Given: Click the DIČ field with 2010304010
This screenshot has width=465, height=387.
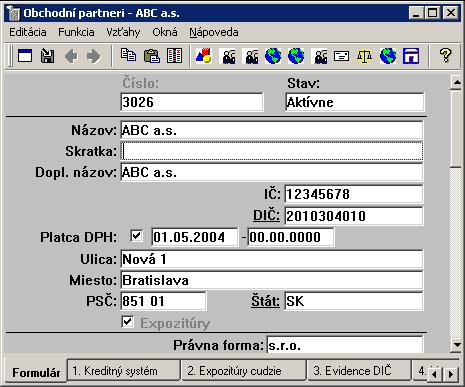Looking at the screenshot, I should coord(354,216).
